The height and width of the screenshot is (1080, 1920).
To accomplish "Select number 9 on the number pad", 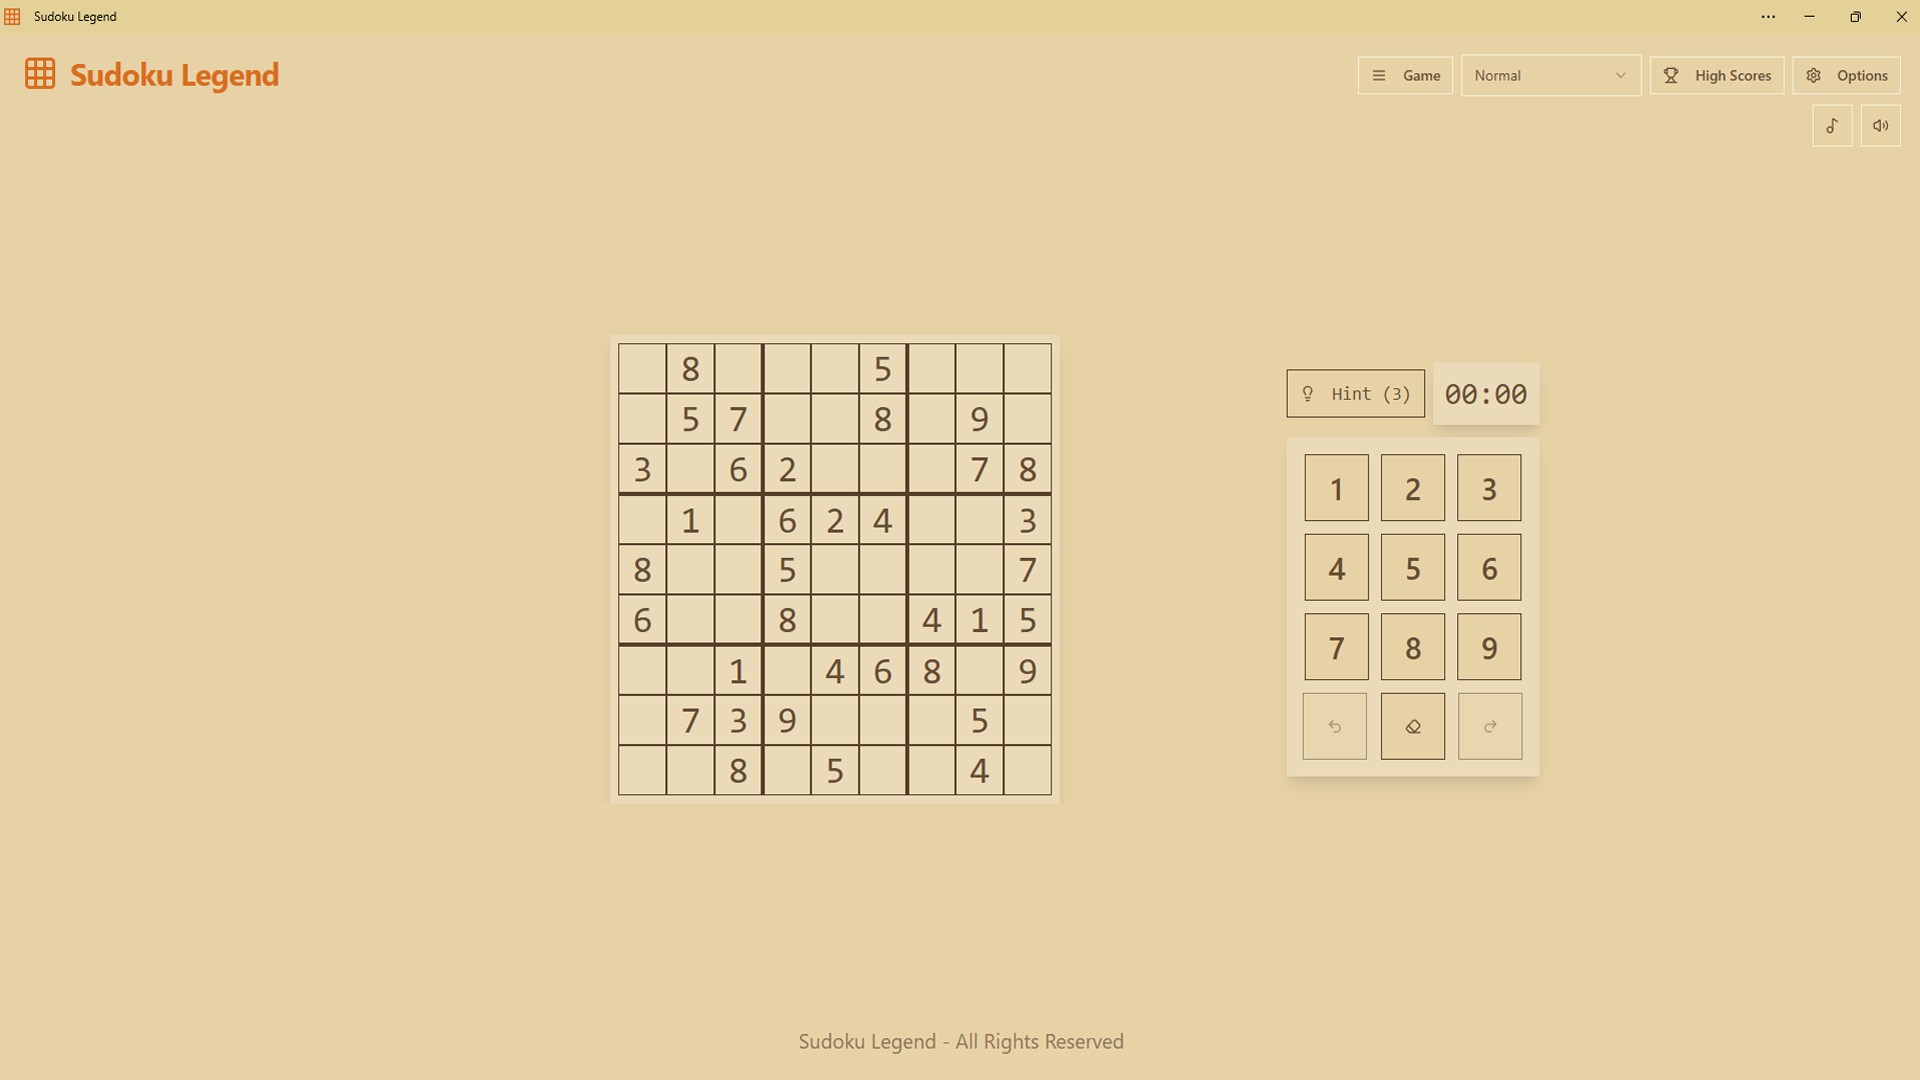I will [x=1488, y=648].
